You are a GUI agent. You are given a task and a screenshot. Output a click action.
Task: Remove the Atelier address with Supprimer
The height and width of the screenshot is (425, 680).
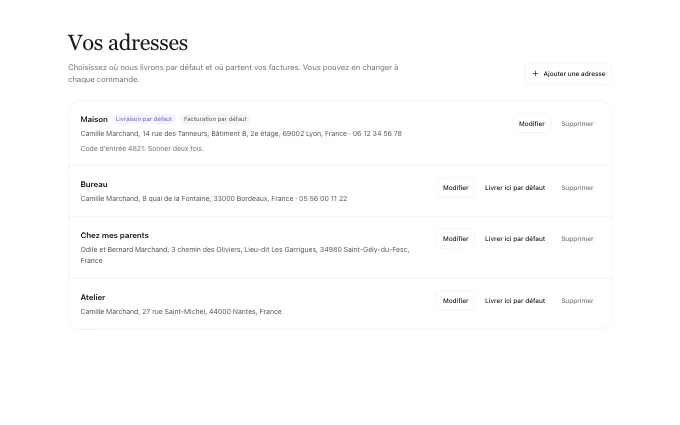coord(577,301)
